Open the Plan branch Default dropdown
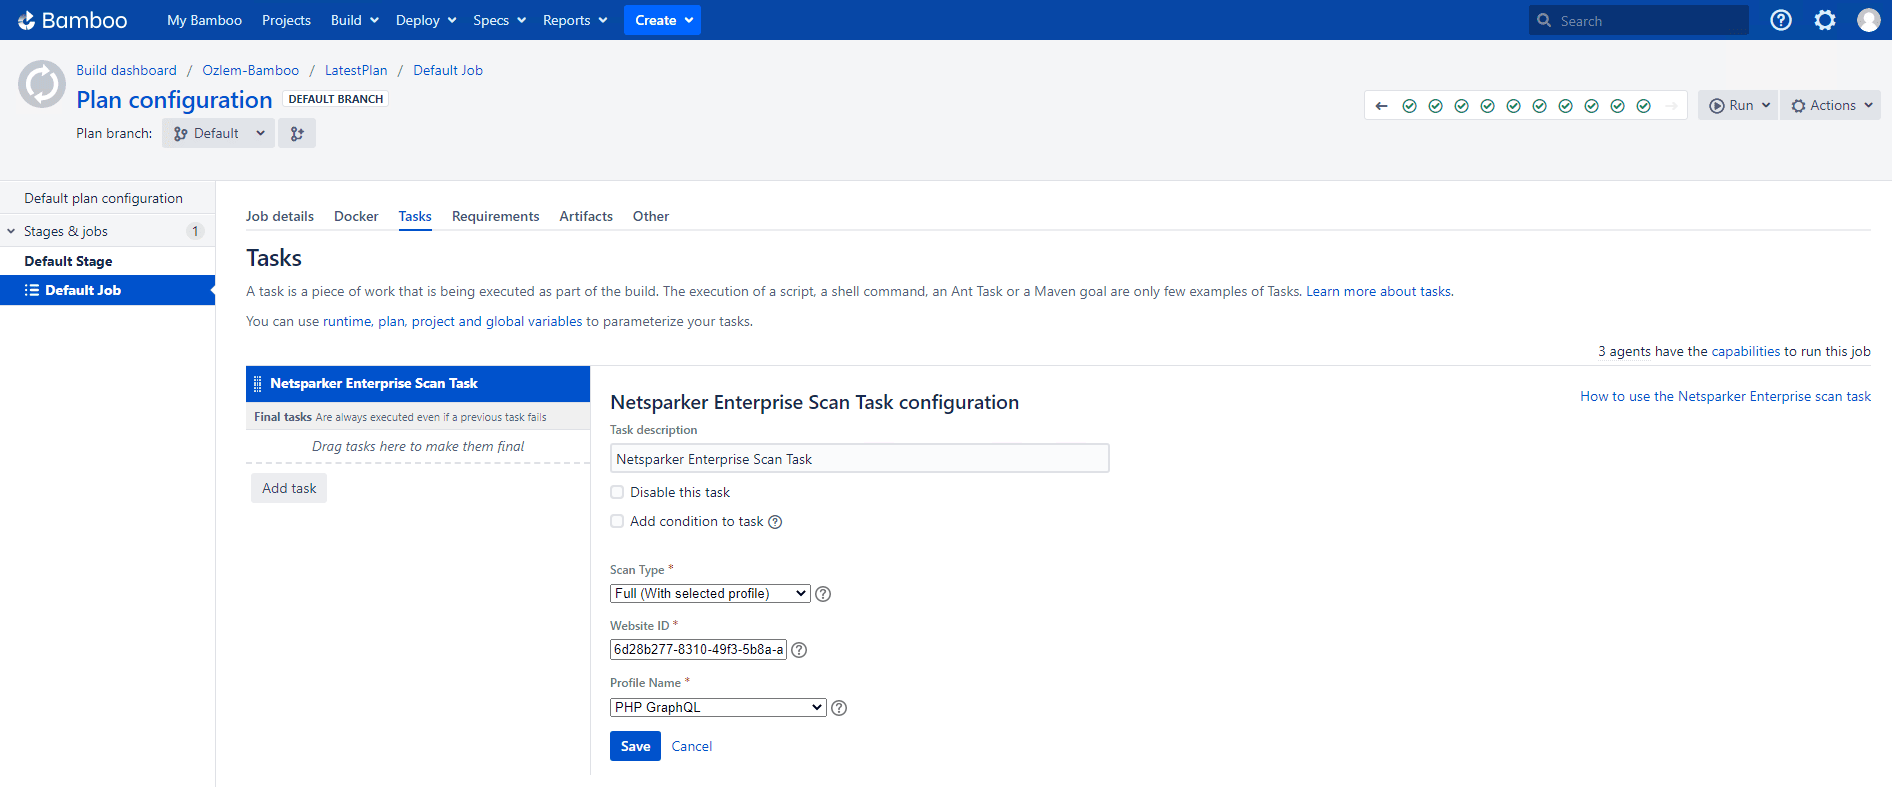Viewport: 1892px width, 787px height. coord(218,134)
